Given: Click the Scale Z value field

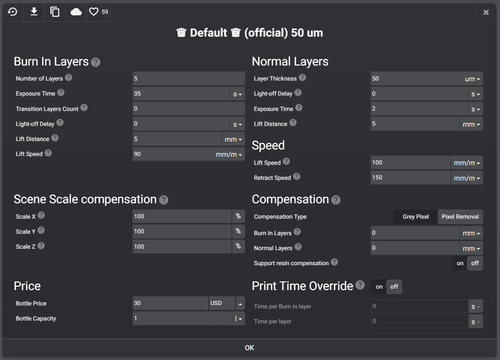Looking at the screenshot, I should coord(182,247).
